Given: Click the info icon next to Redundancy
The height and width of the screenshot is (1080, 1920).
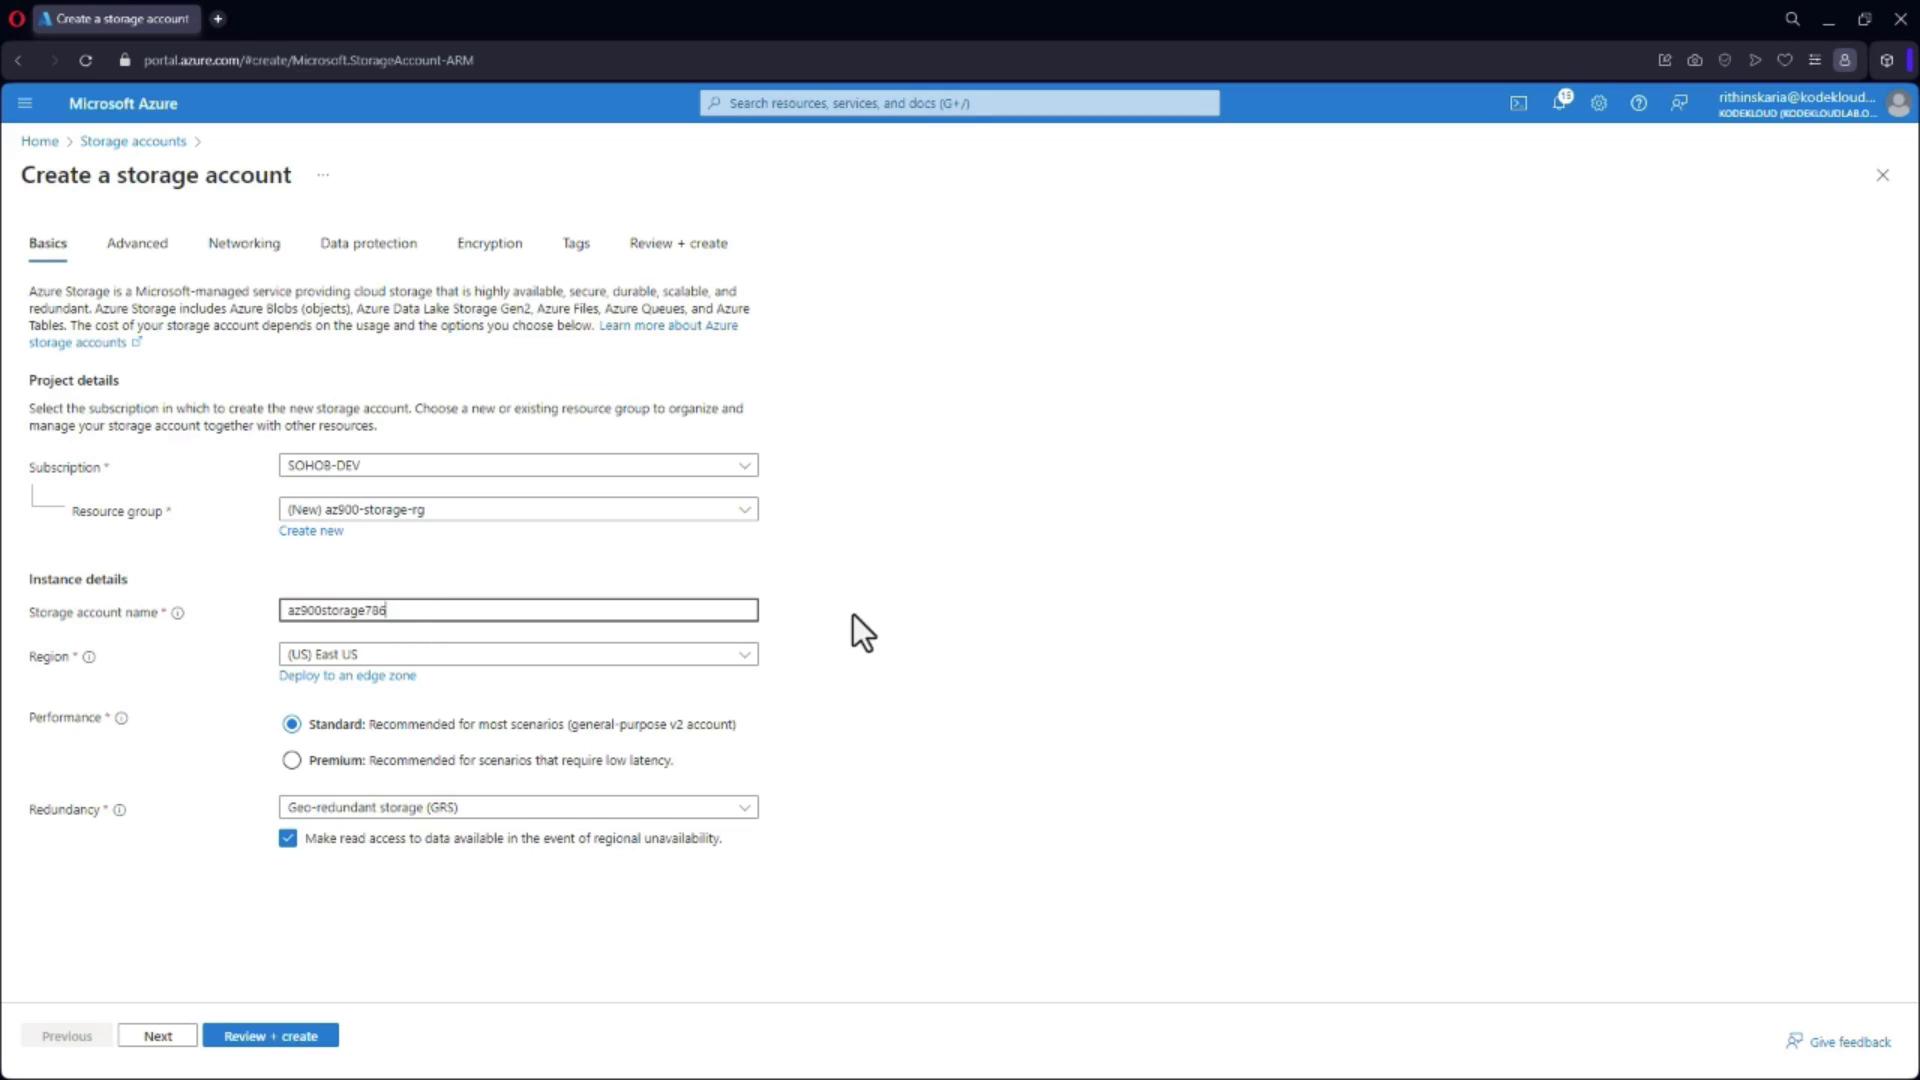Looking at the screenshot, I should click(x=119, y=810).
